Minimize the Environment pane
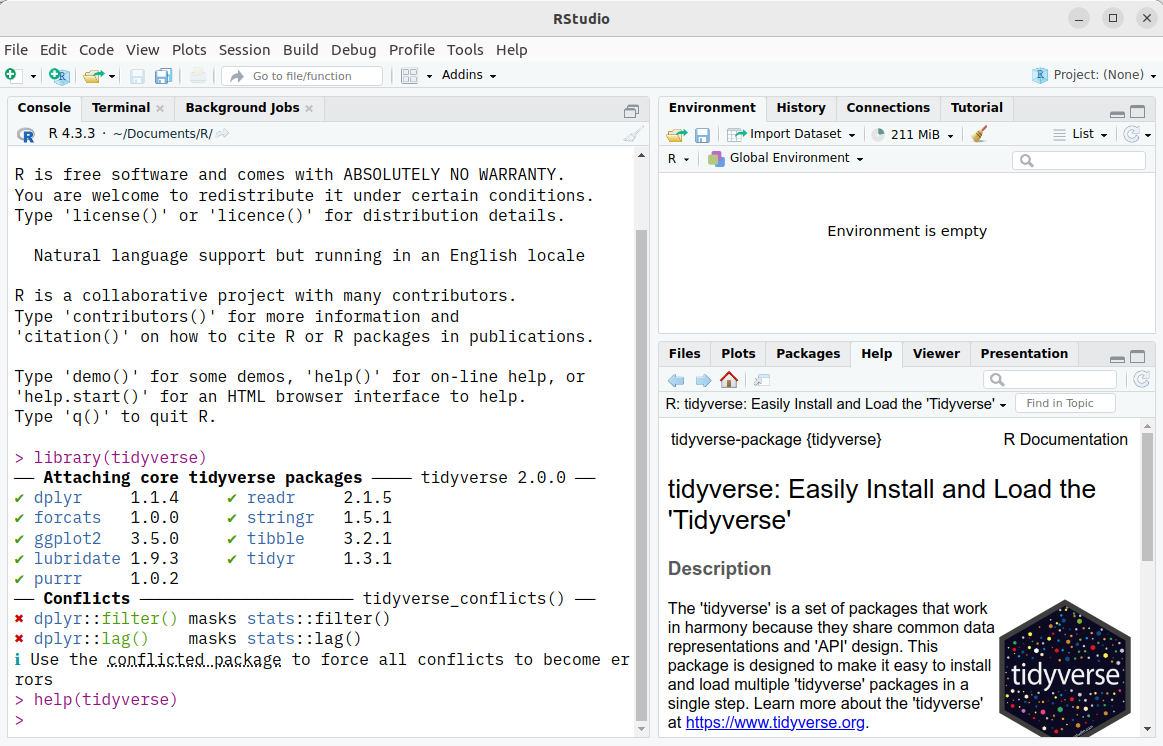 point(1117,113)
